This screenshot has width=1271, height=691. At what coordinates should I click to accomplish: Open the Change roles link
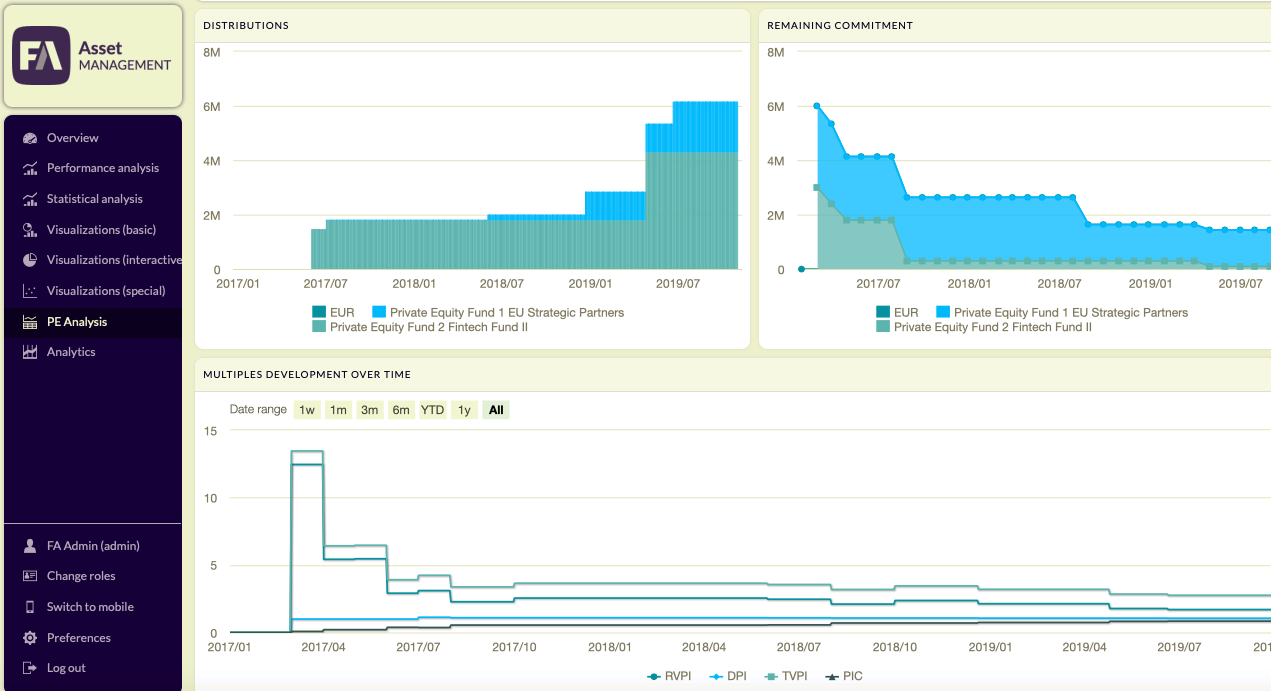pos(81,576)
